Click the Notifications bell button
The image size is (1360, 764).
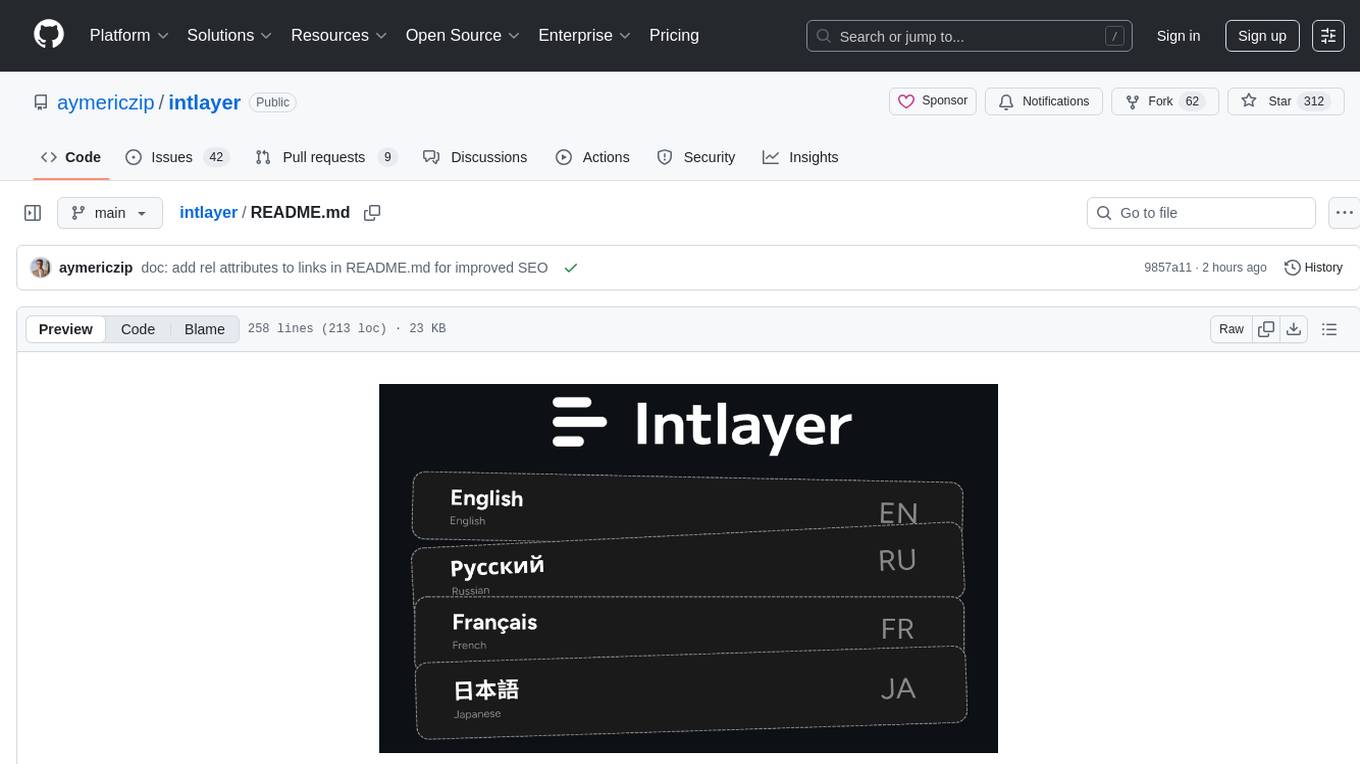1044,101
